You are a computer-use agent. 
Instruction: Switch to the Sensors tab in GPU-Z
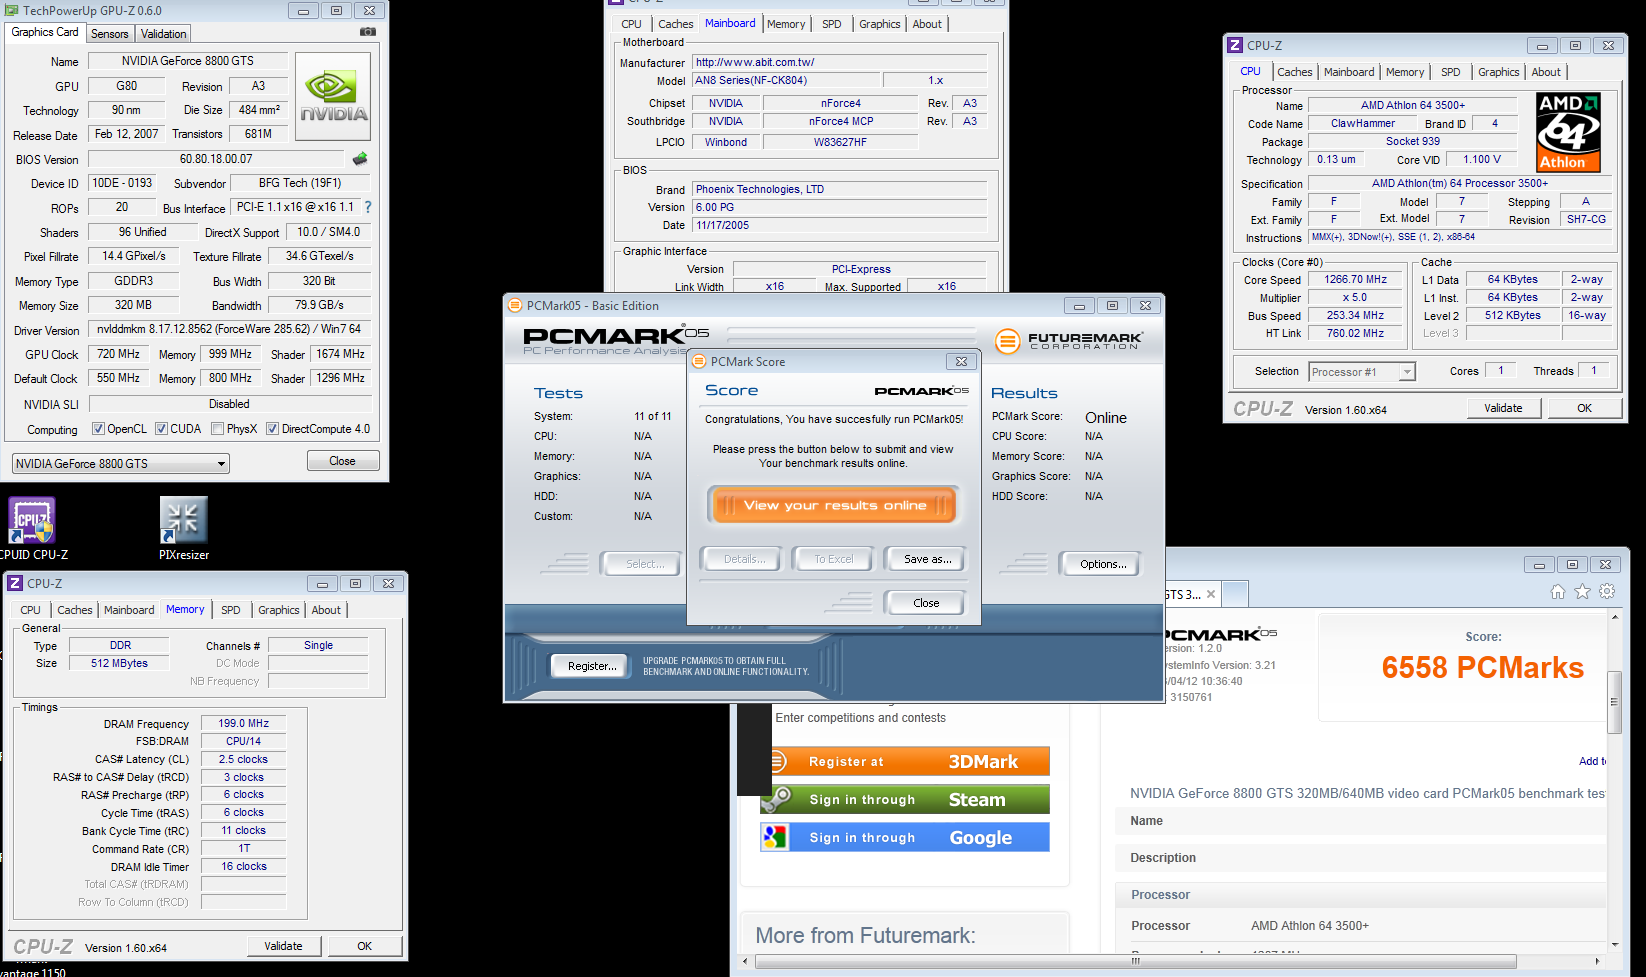110,34
